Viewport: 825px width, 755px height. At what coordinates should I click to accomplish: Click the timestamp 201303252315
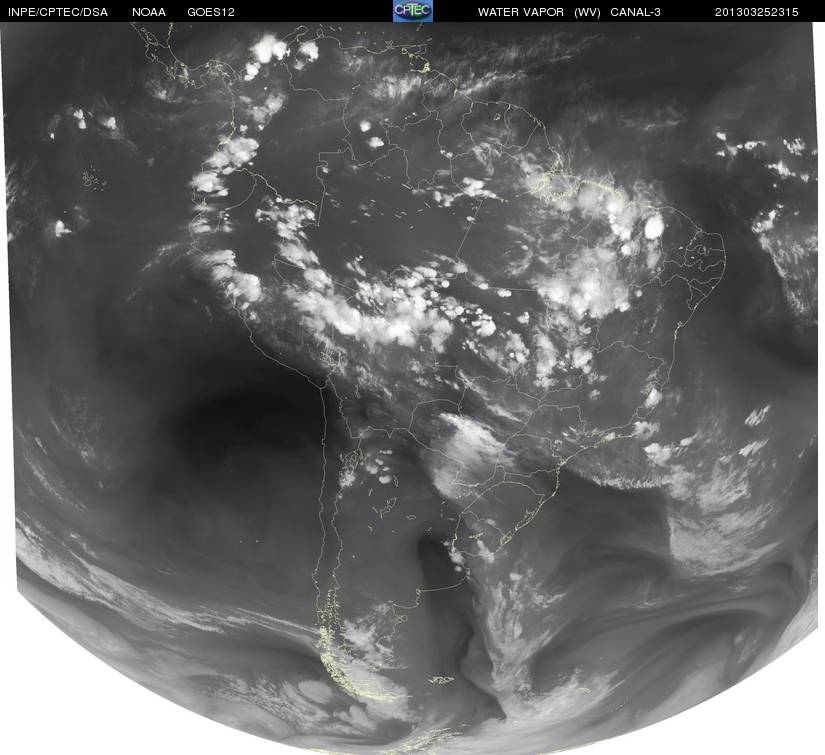[x=757, y=12]
